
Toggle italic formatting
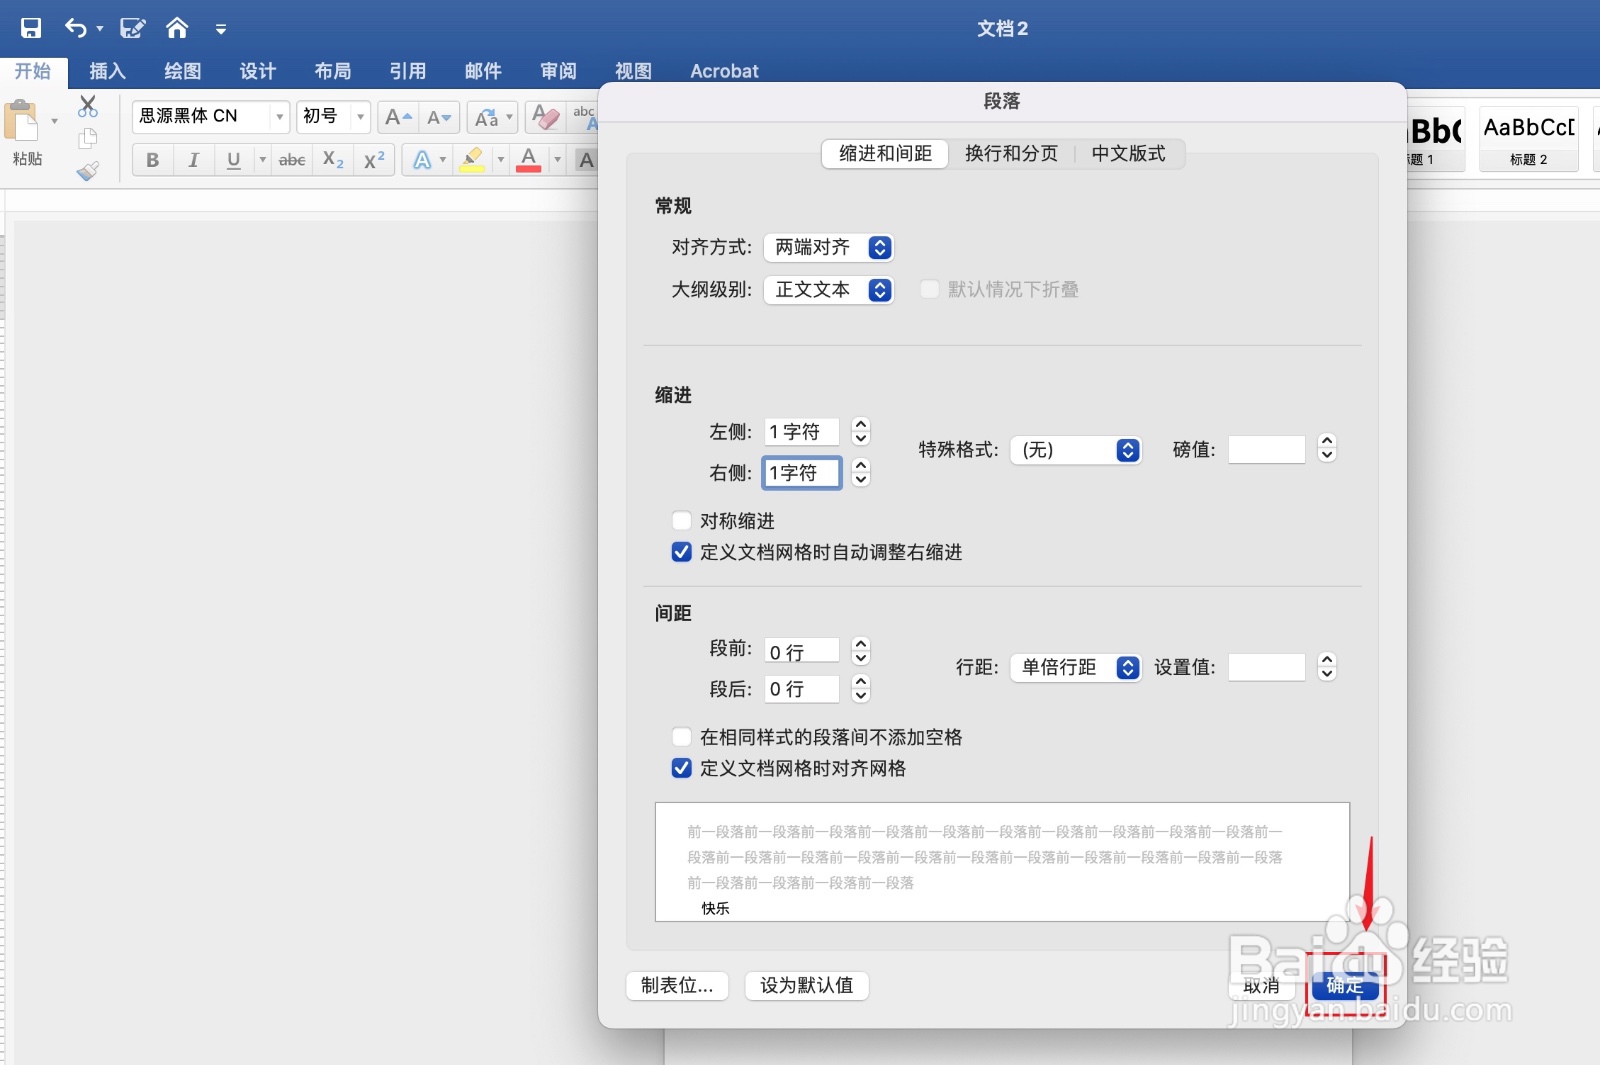[193, 160]
